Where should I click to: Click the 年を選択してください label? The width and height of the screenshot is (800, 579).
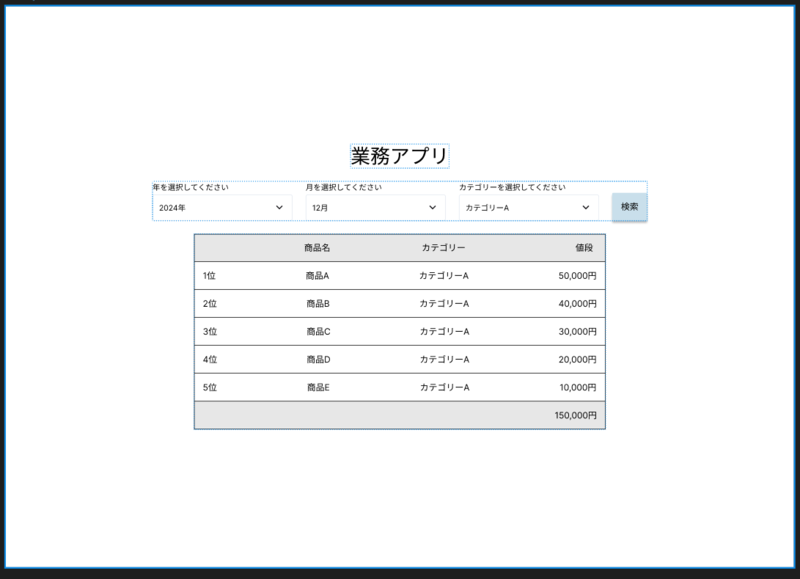coord(191,187)
